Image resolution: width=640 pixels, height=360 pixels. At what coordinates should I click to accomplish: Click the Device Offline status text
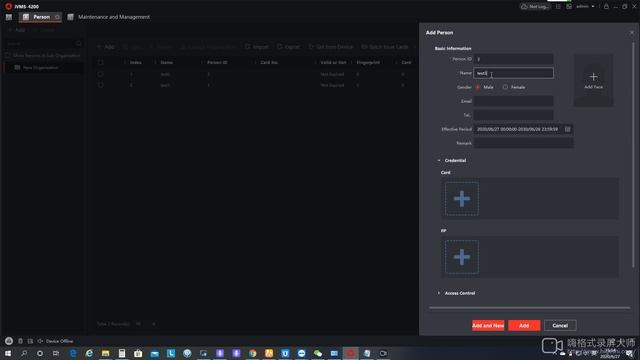(60, 341)
